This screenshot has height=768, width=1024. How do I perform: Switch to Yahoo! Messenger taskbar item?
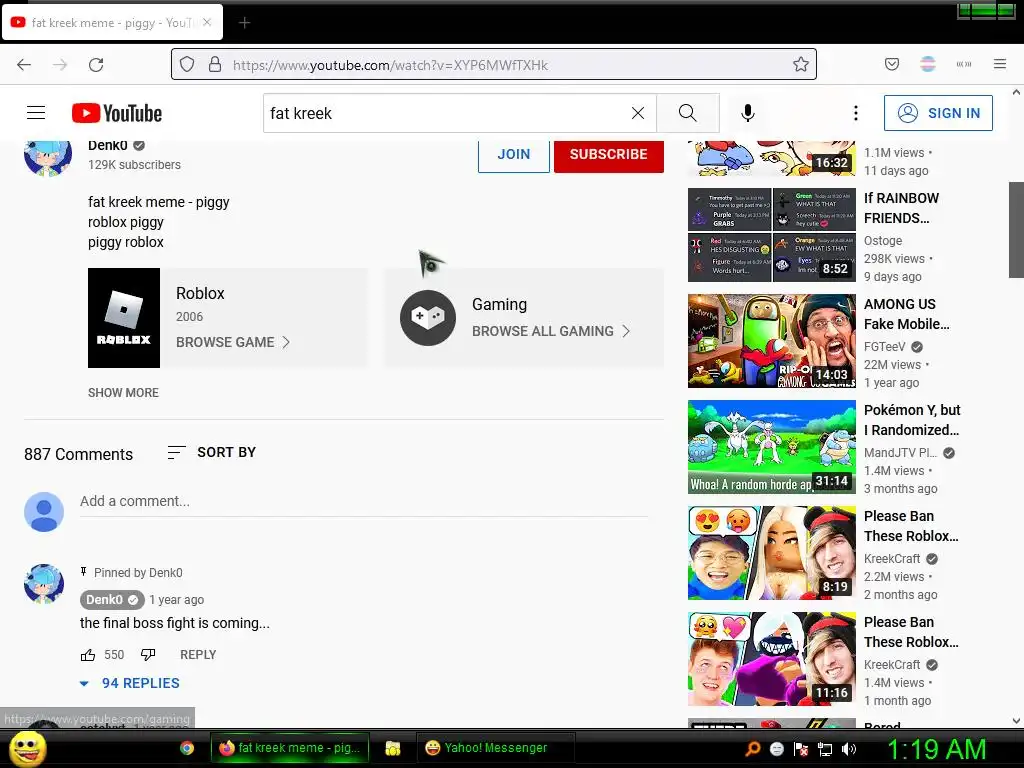[496, 748]
